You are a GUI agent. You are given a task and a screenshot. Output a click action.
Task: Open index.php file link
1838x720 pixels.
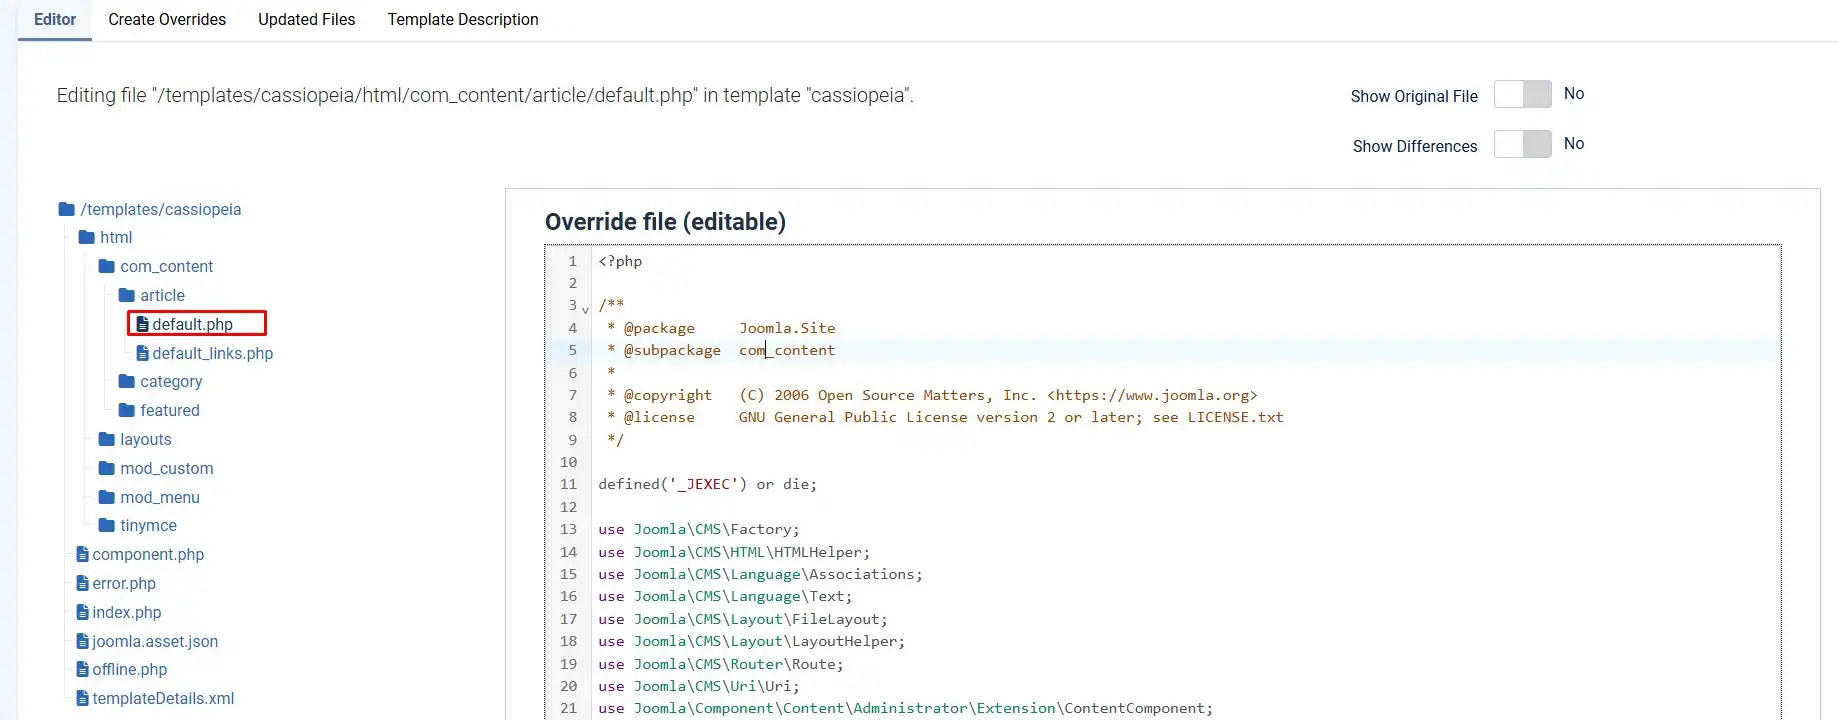coord(127,612)
